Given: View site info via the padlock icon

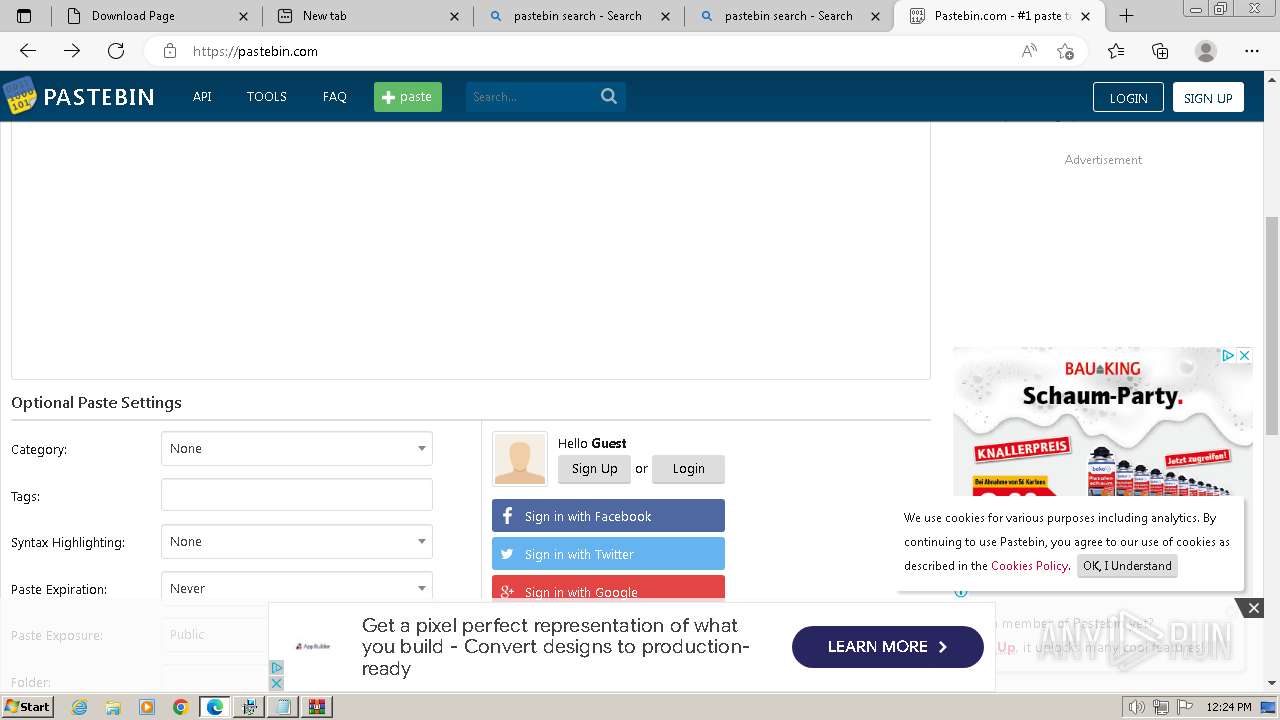Looking at the screenshot, I should [170, 51].
